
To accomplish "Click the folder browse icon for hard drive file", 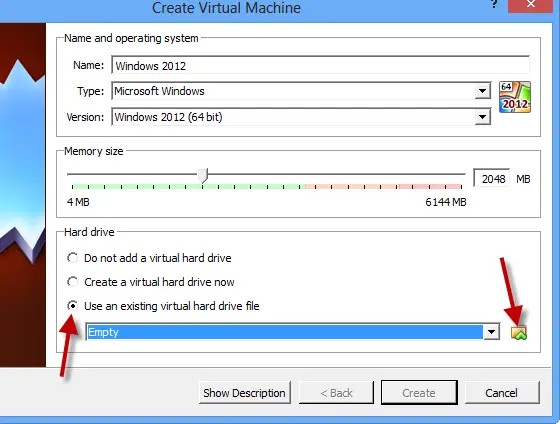I will [519, 333].
